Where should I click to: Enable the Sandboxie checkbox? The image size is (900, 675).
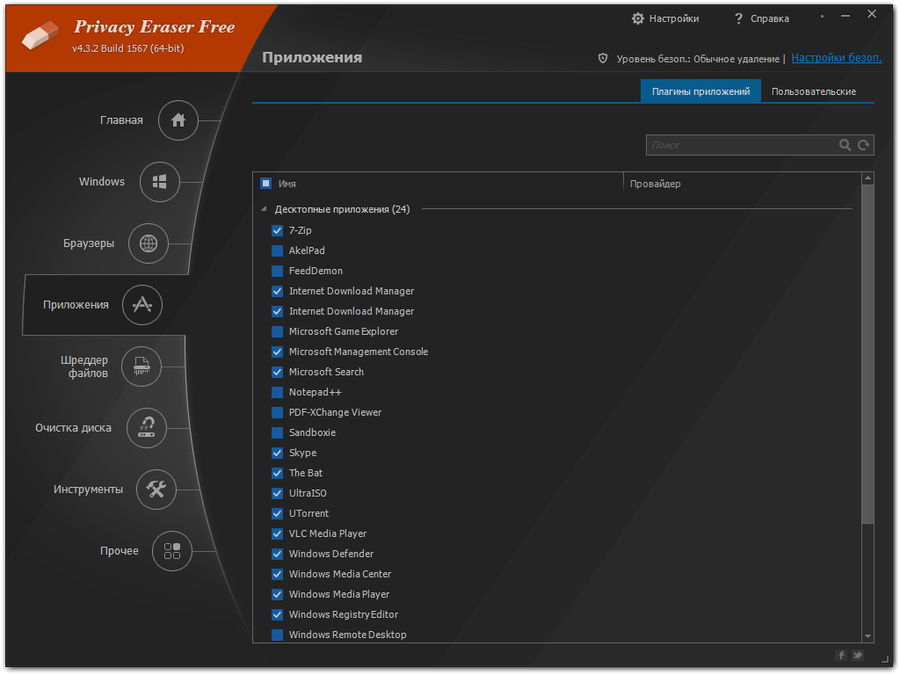point(277,433)
